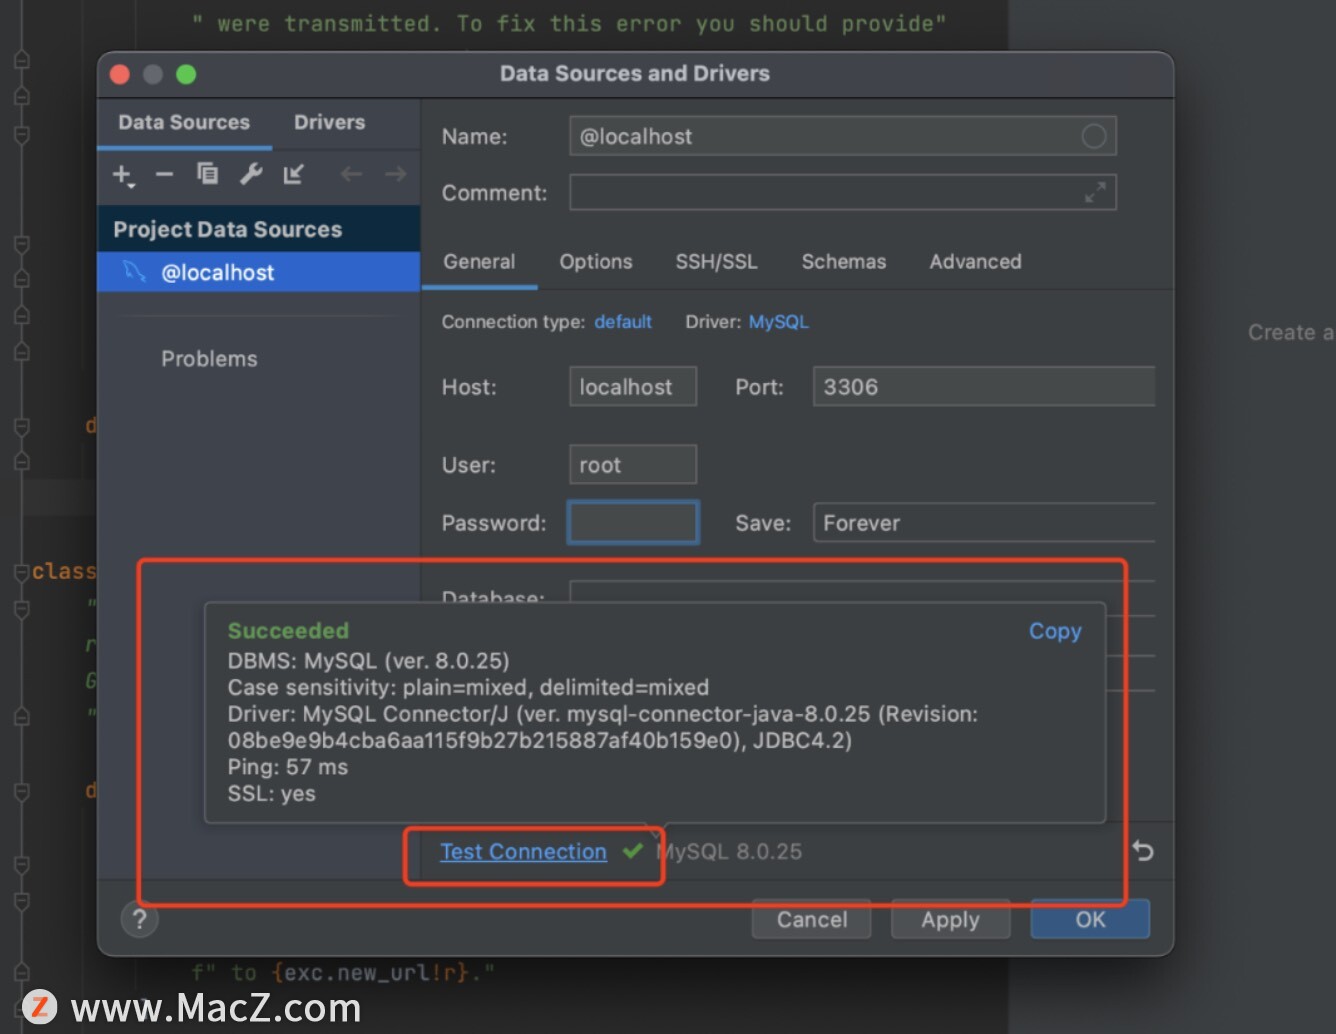Change connection type via default link

(623, 322)
